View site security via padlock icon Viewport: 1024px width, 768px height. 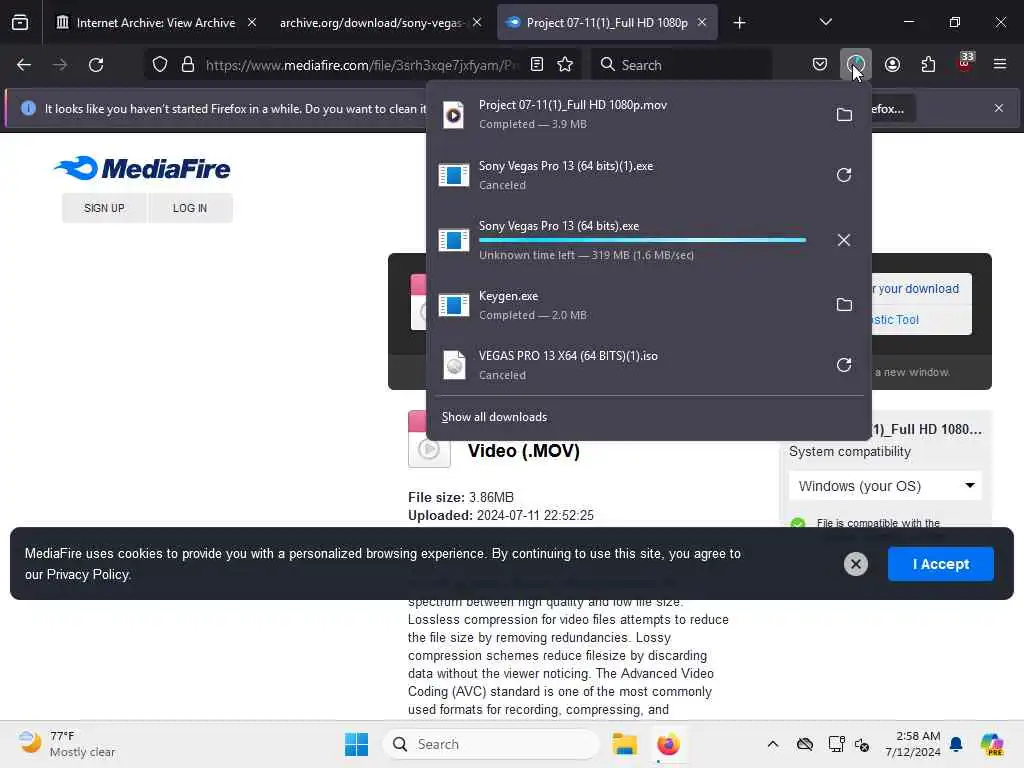(x=188, y=65)
